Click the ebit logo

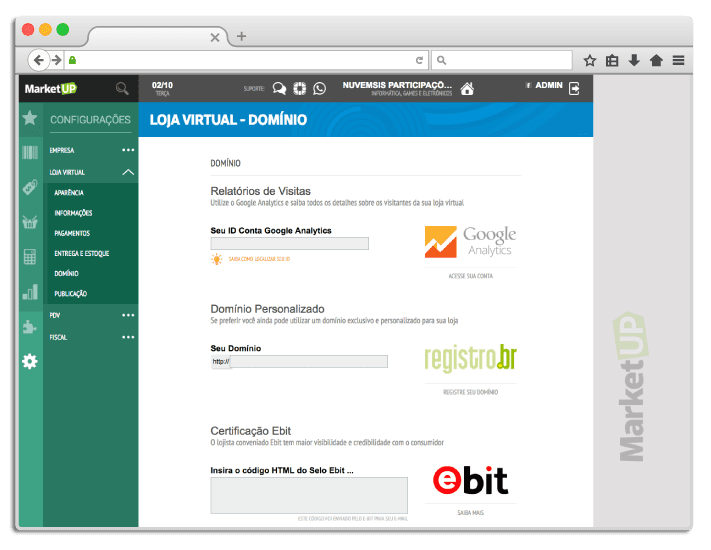(470, 480)
